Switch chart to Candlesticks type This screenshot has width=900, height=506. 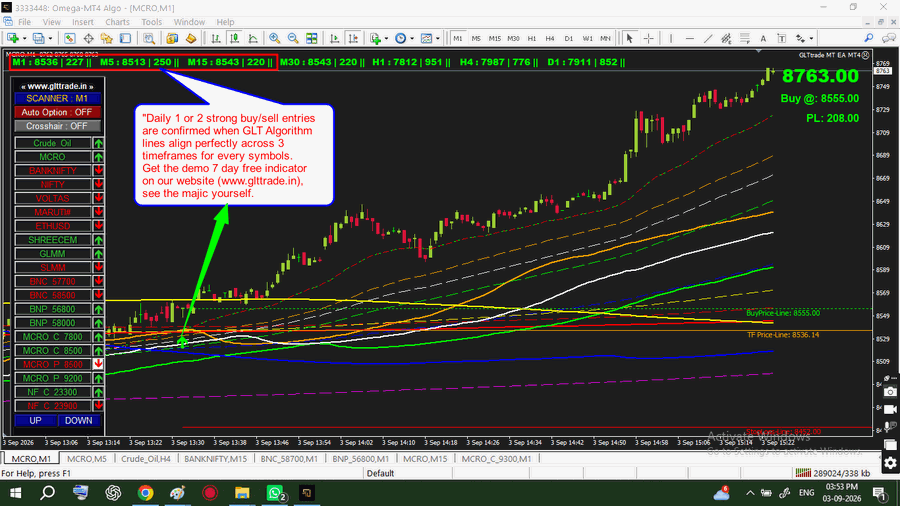[x=234, y=38]
